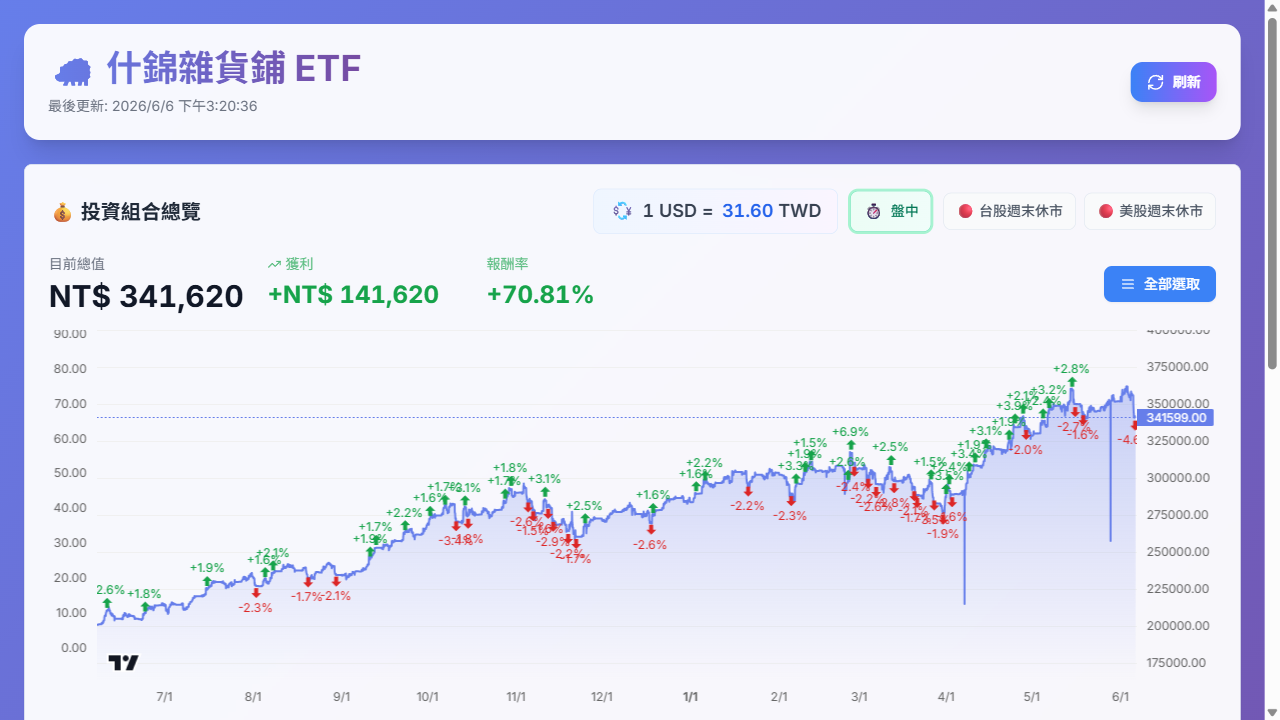This screenshot has height=720, width=1280.
Task: Click the green arrow under +3.3%
Action: (x=795, y=479)
